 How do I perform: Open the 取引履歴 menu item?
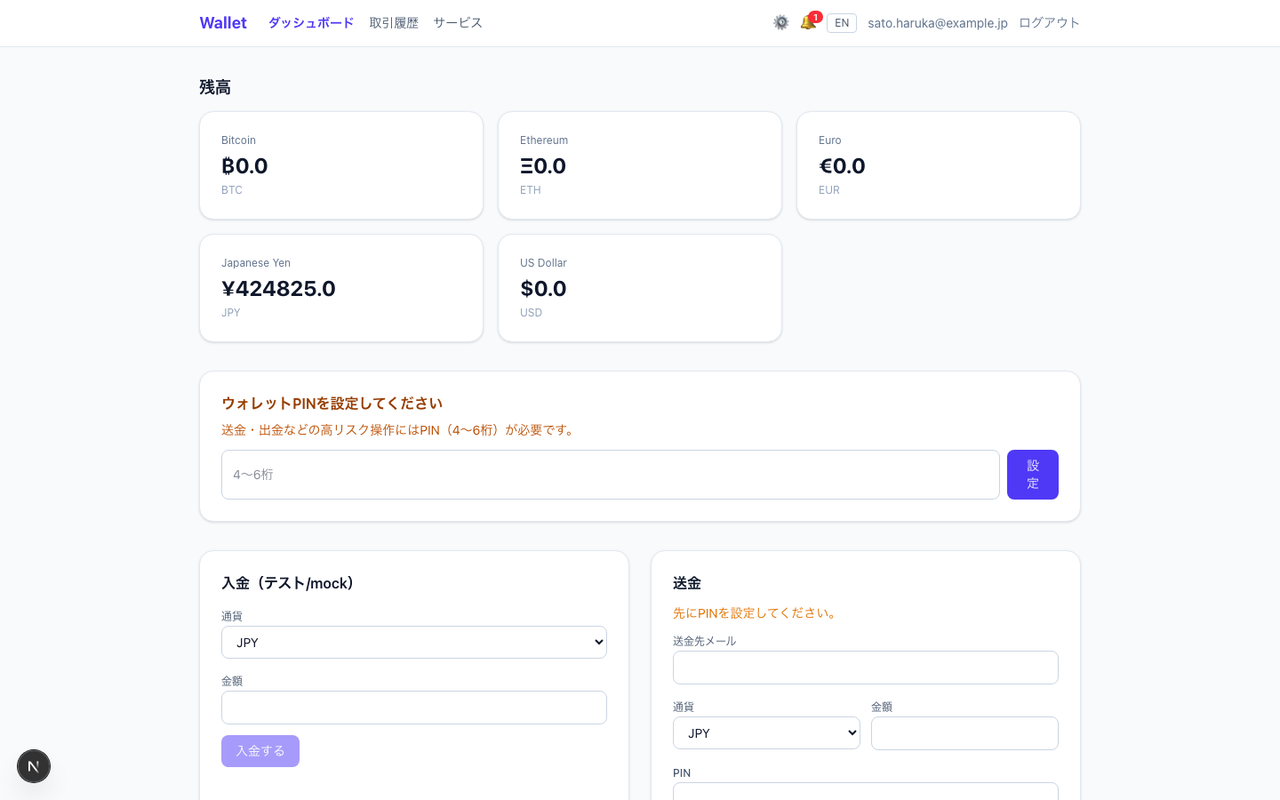click(x=394, y=22)
